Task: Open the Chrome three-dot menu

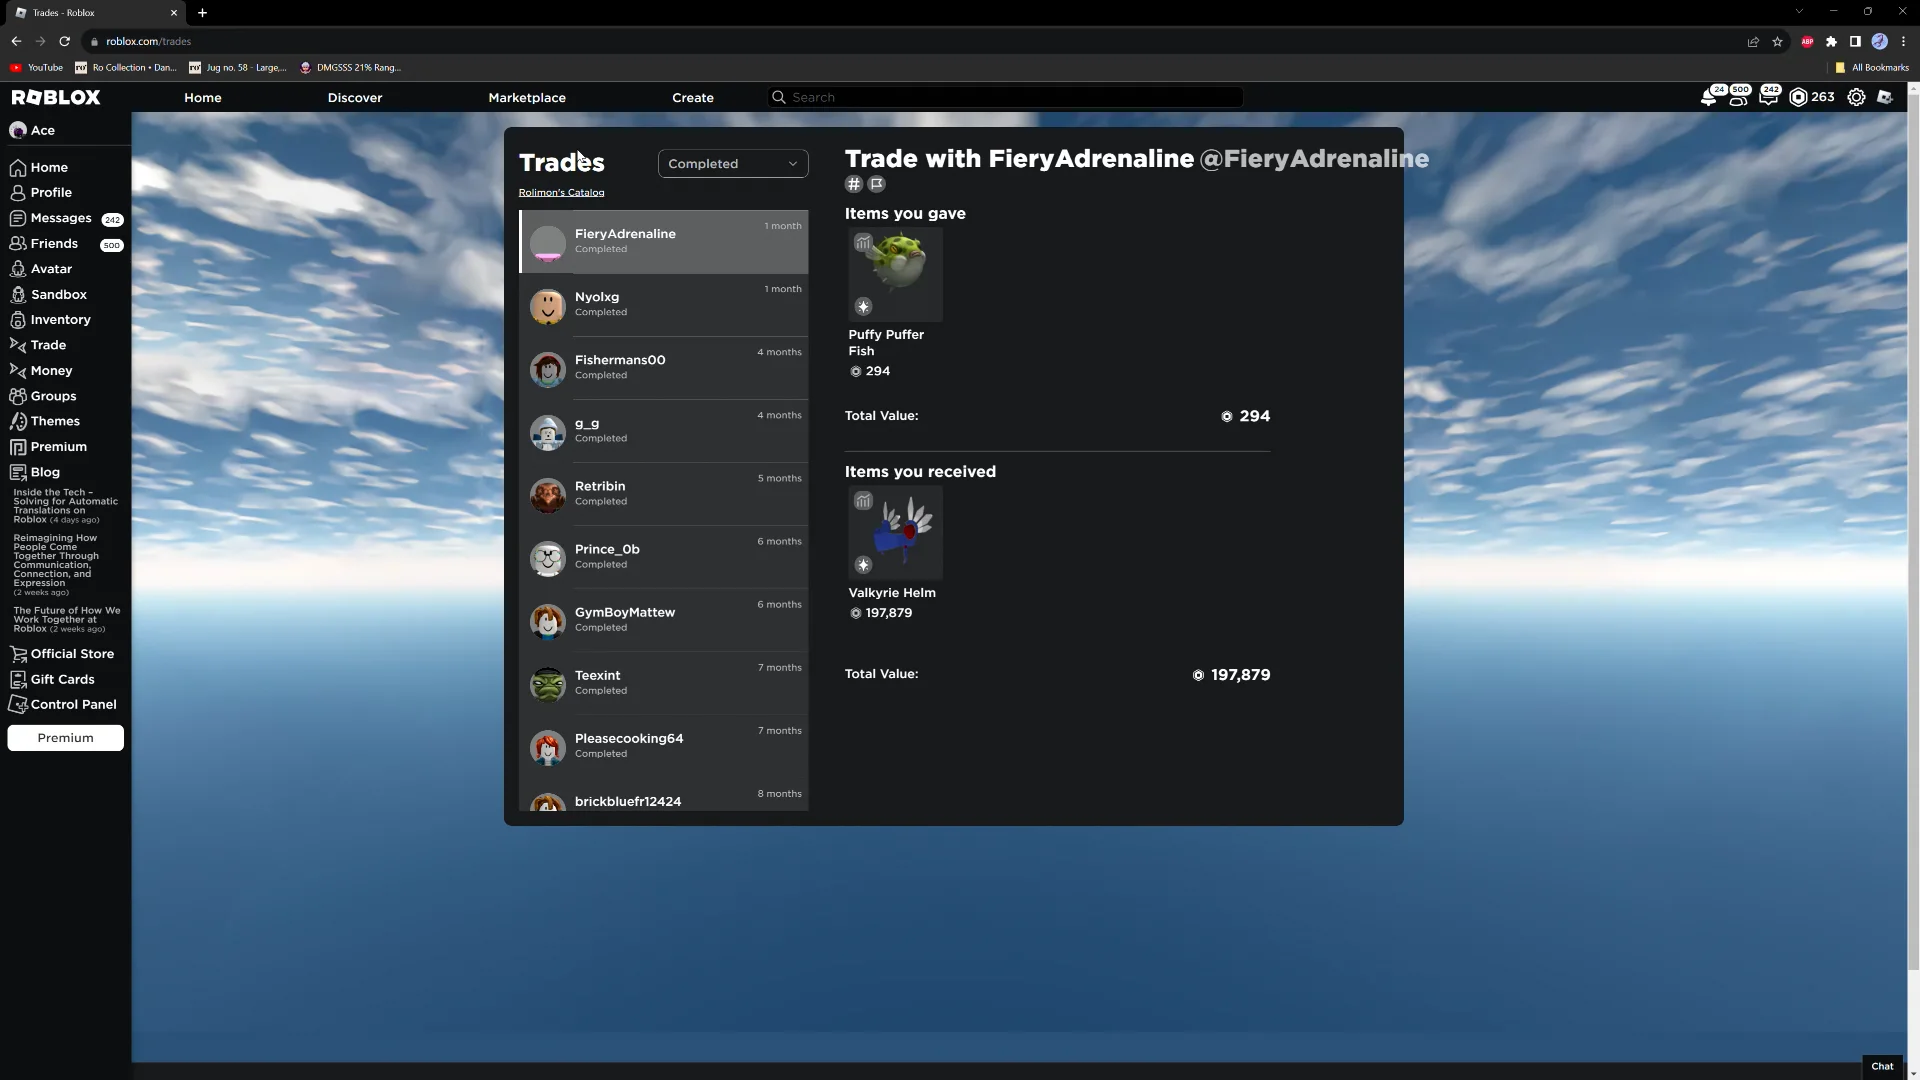Action: pos(1903,41)
